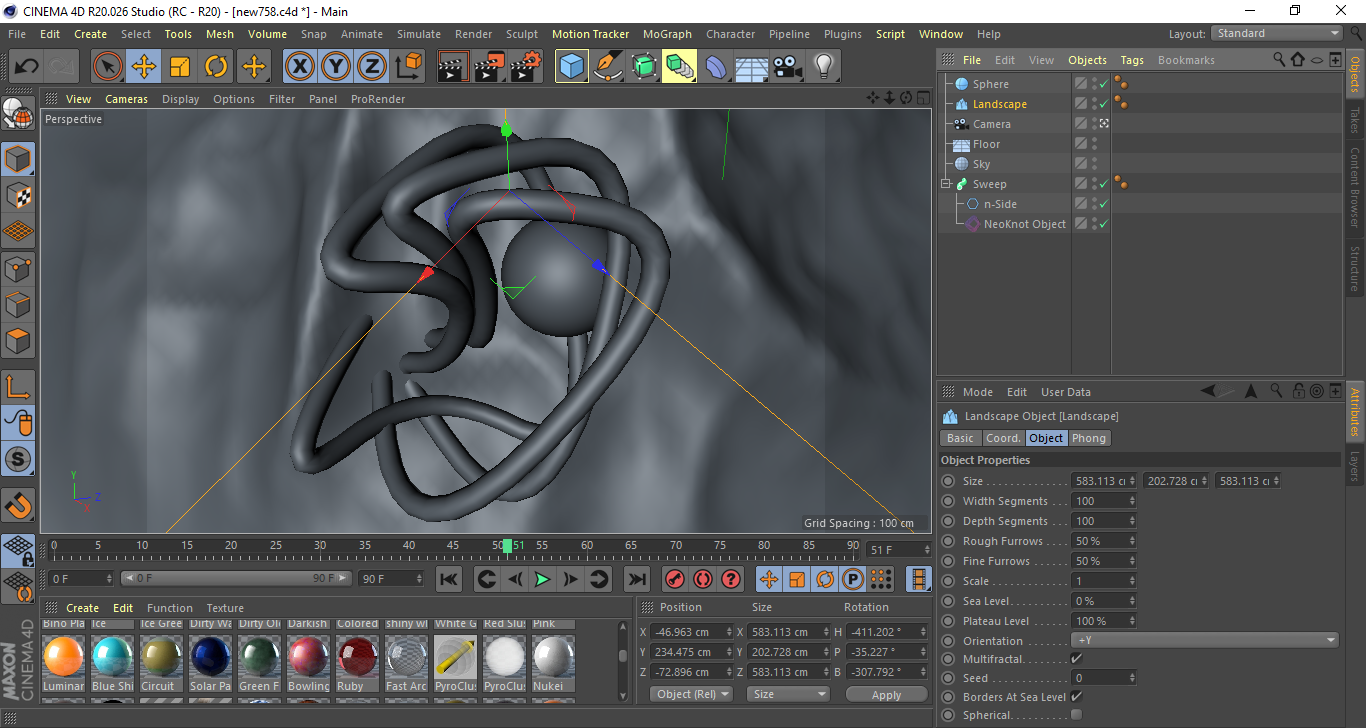Toggle the n-Side object enable checkmark
This screenshot has height=728, width=1366.
coord(1104,204)
